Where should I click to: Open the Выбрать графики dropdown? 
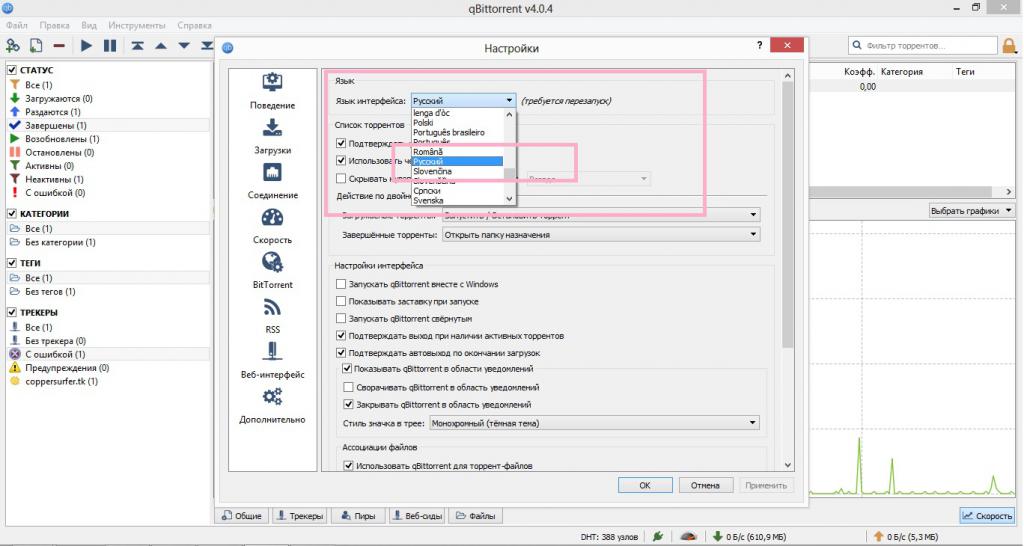972,210
